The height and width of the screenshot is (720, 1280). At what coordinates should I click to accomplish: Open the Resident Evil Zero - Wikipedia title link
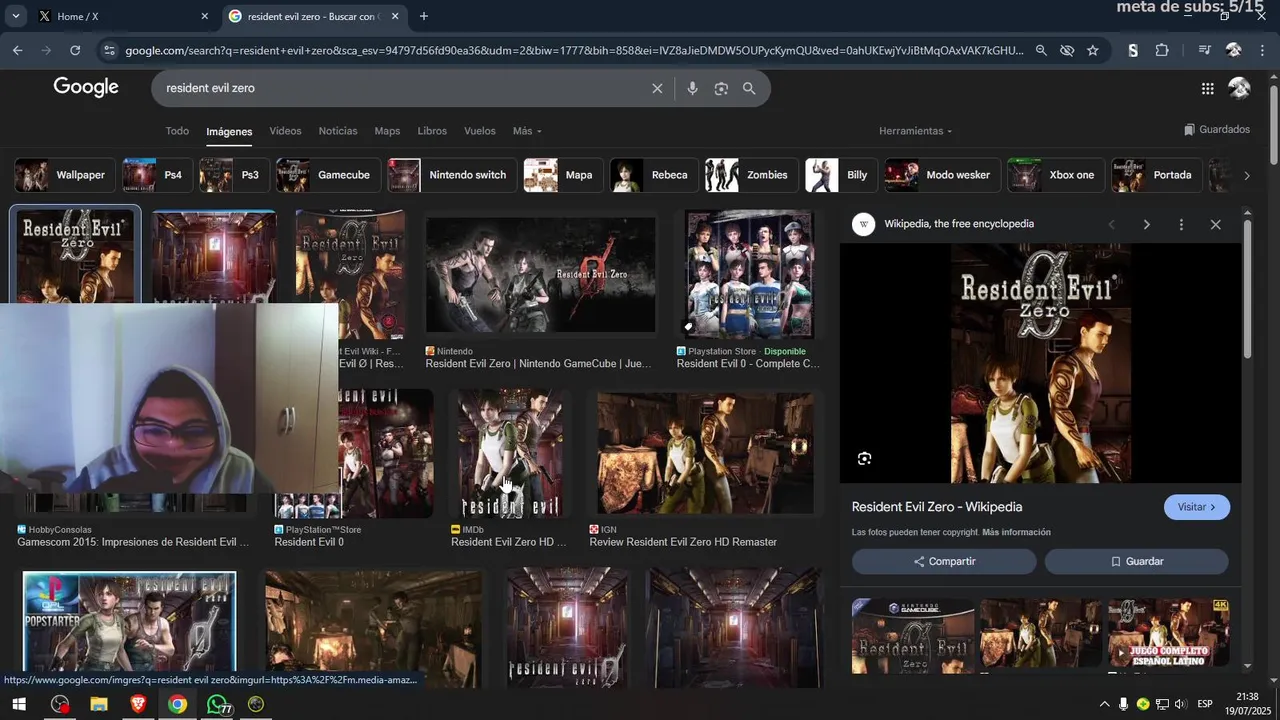(x=937, y=507)
